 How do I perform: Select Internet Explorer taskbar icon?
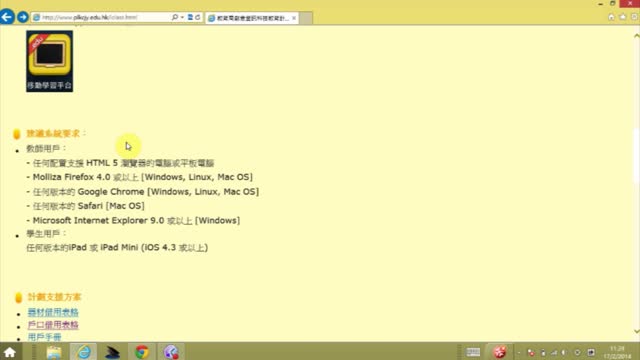pyautogui.click(x=84, y=352)
